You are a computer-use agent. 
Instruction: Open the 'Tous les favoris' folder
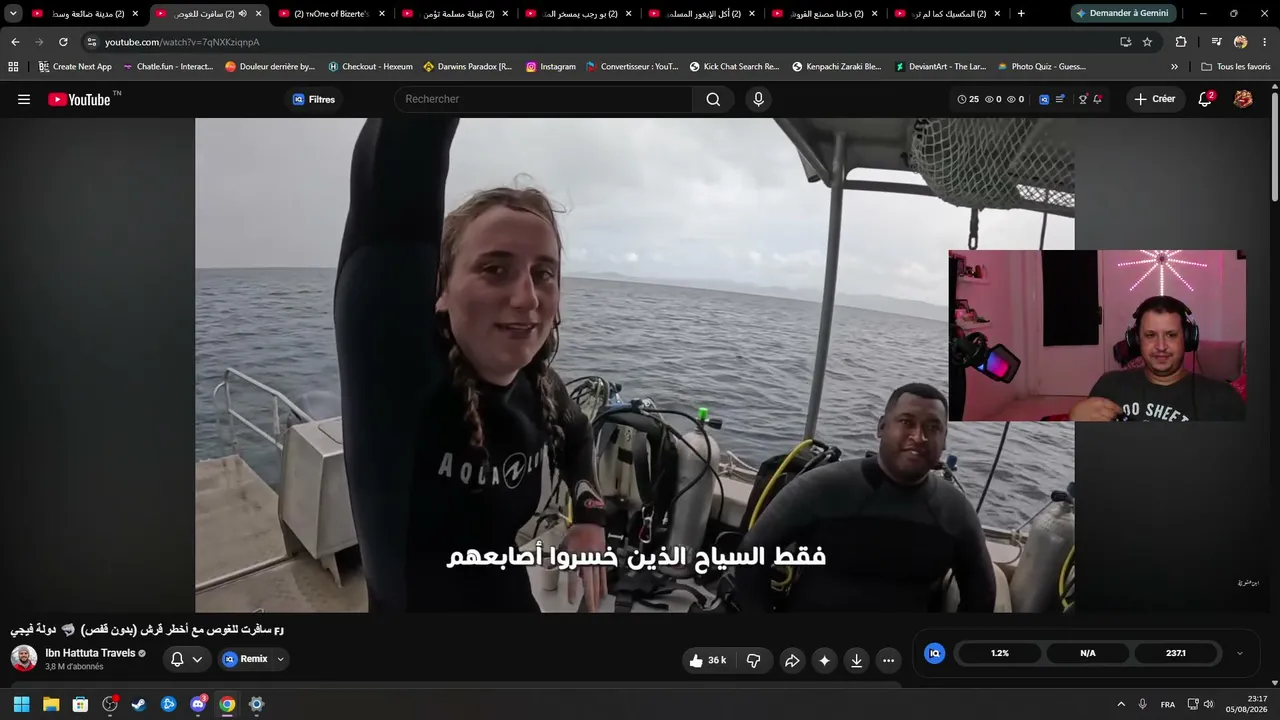coord(1235,67)
